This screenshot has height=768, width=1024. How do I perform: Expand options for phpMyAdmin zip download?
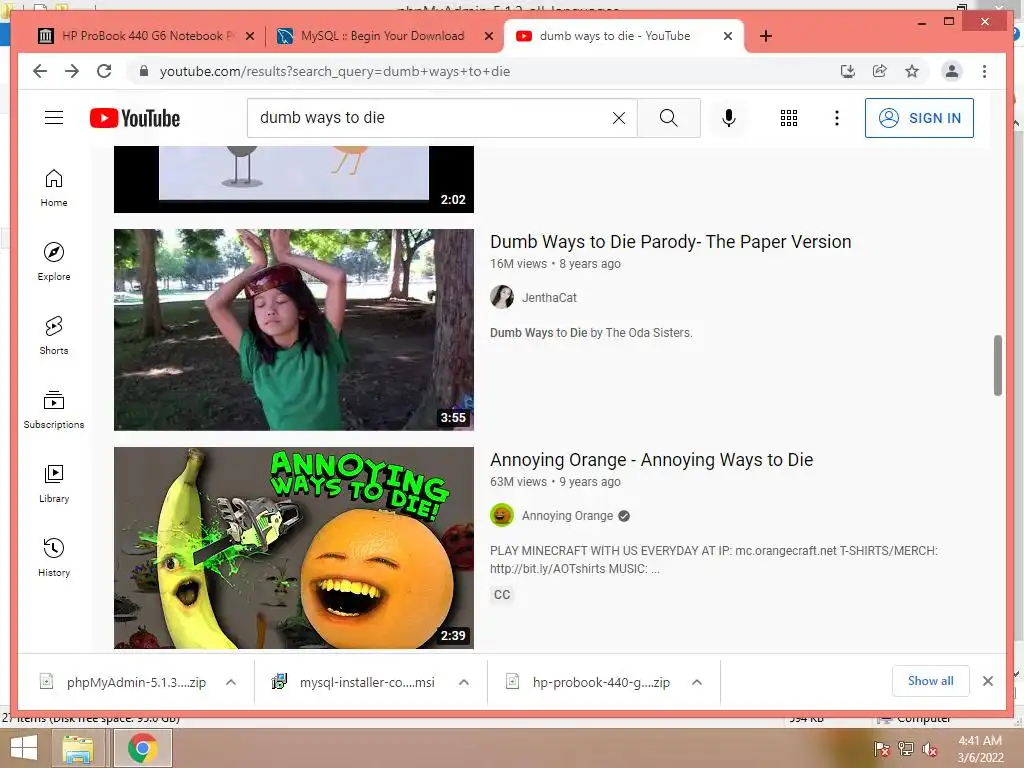point(231,682)
